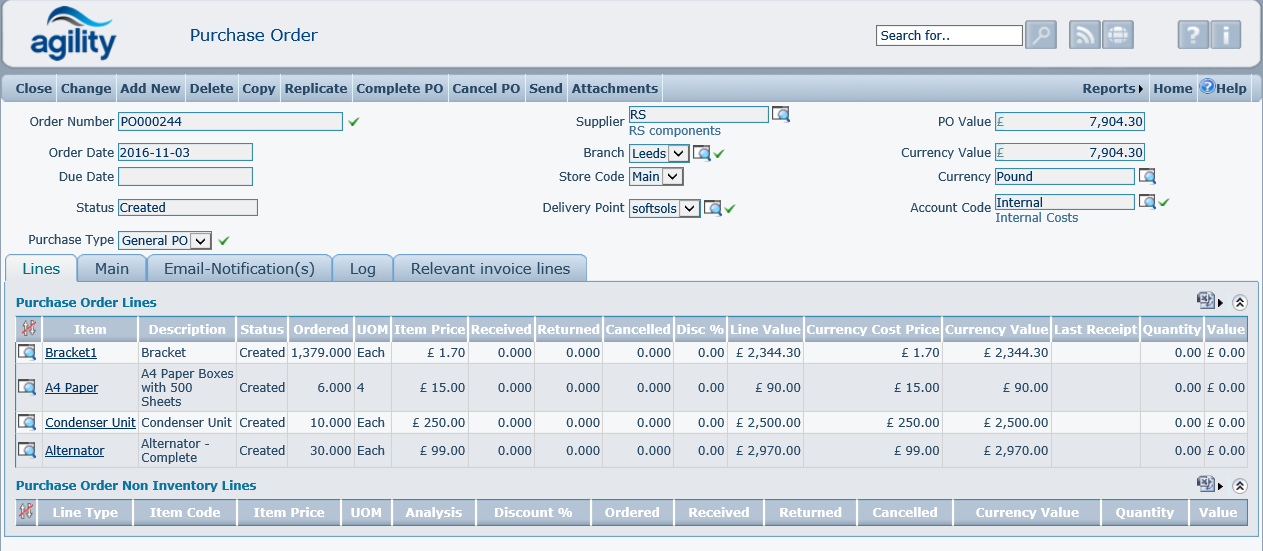Viewport: 1263px width, 551px height.
Task: Click lookup icon next to Currency field
Action: [x=1148, y=177]
